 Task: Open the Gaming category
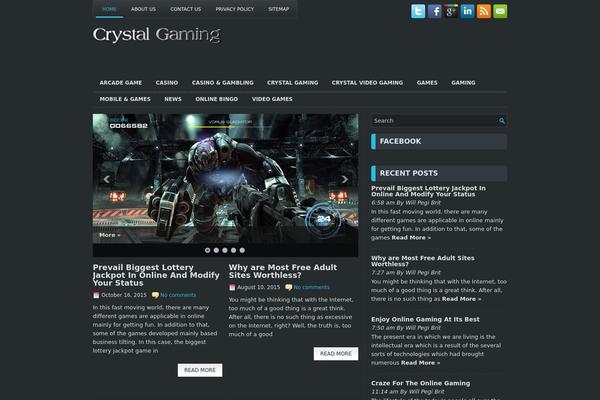(x=463, y=83)
